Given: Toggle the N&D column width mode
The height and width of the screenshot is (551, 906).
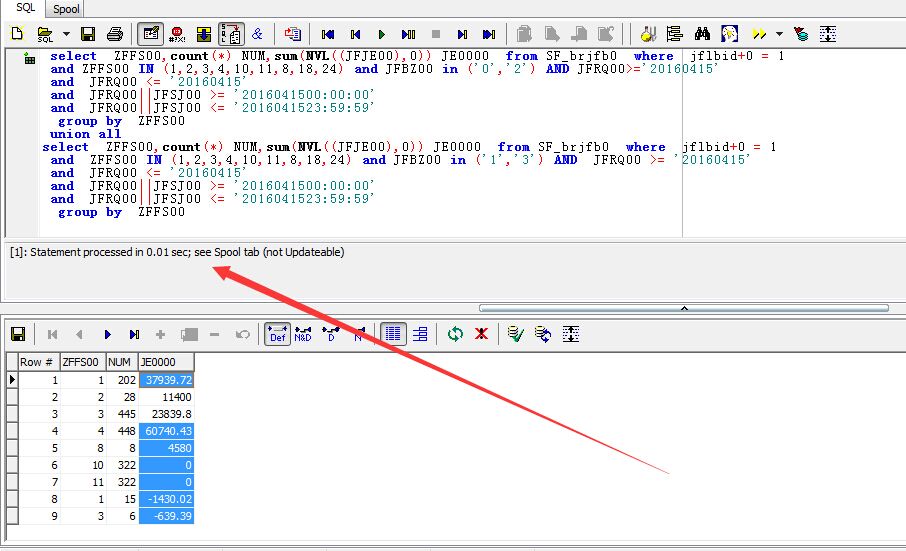Looking at the screenshot, I should (303, 334).
